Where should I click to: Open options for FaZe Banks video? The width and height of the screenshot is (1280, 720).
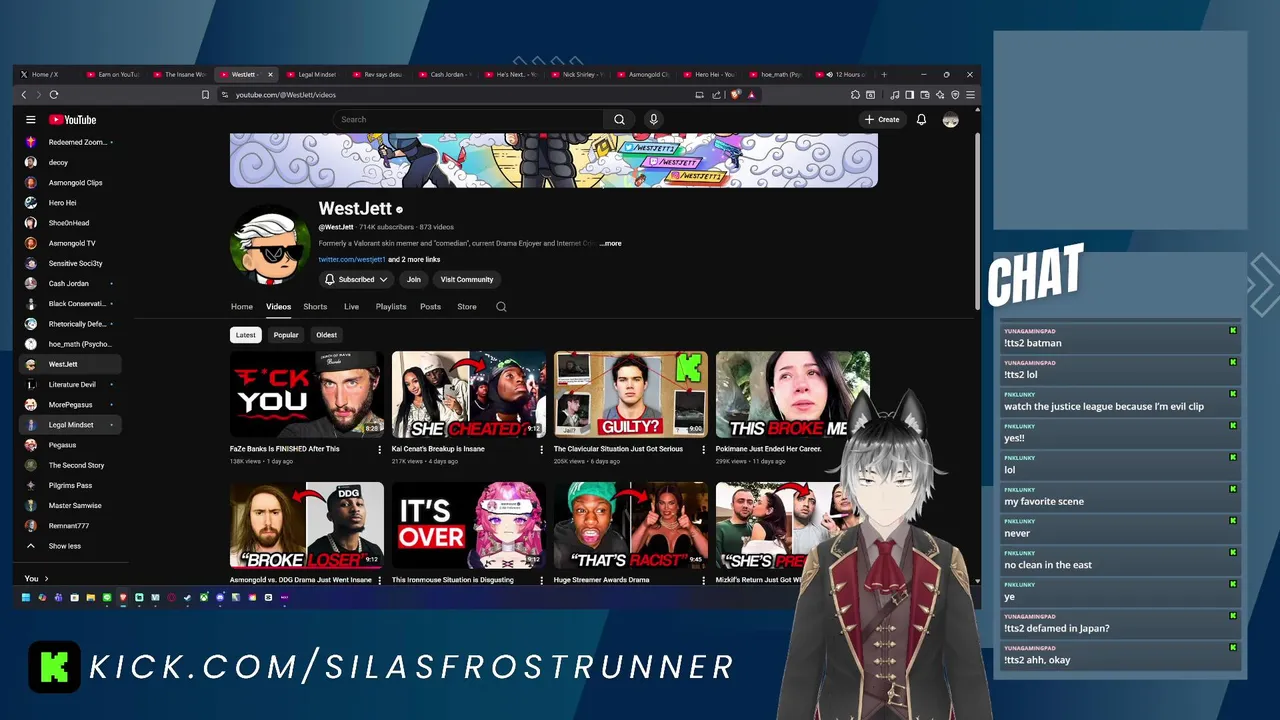(x=379, y=450)
